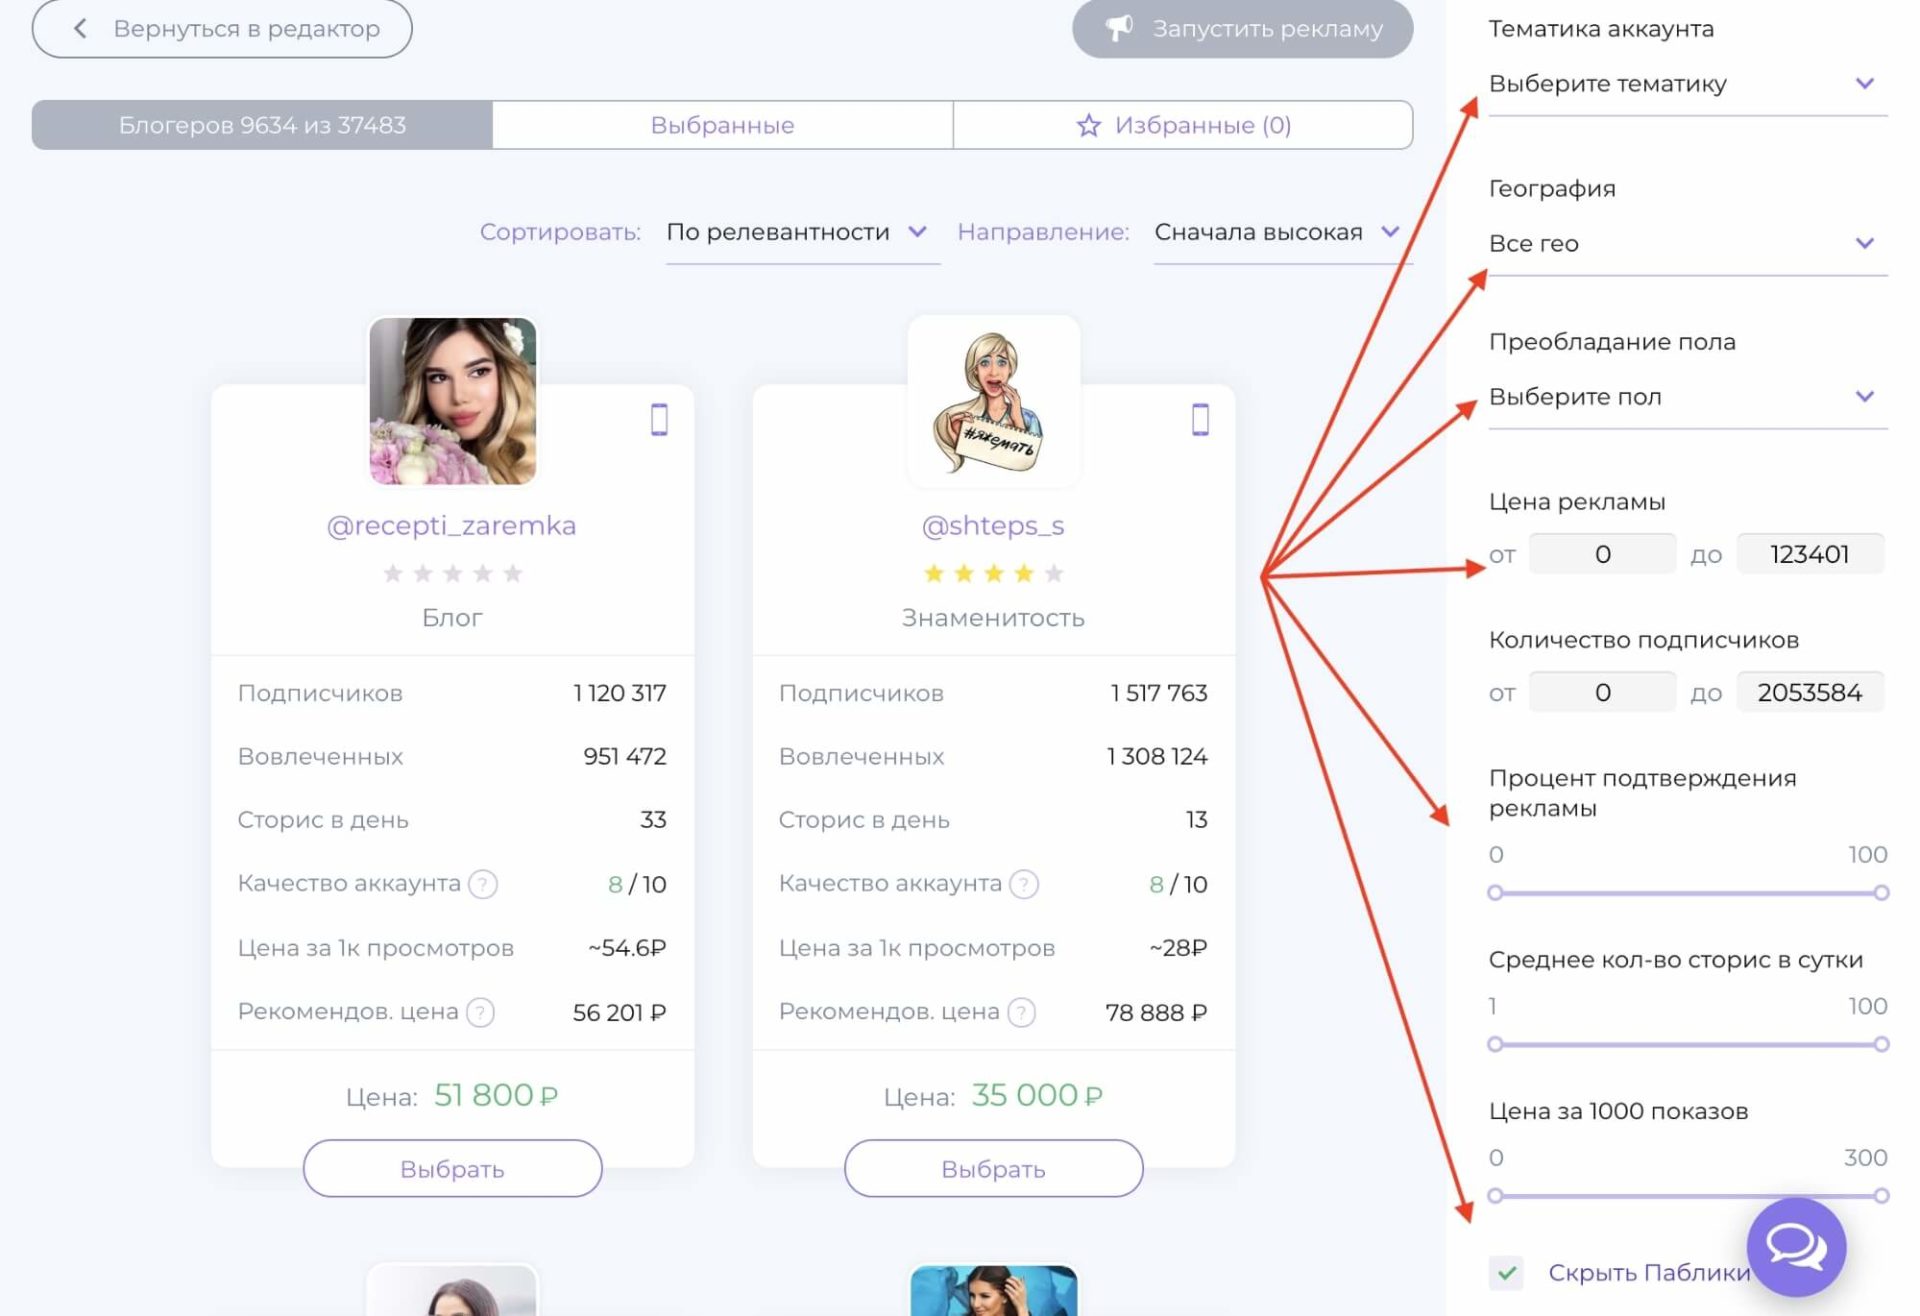Click the right handle of Среднее кол-во сторис slider
This screenshot has width=1920, height=1316.
click(x=1881, y=1044)
